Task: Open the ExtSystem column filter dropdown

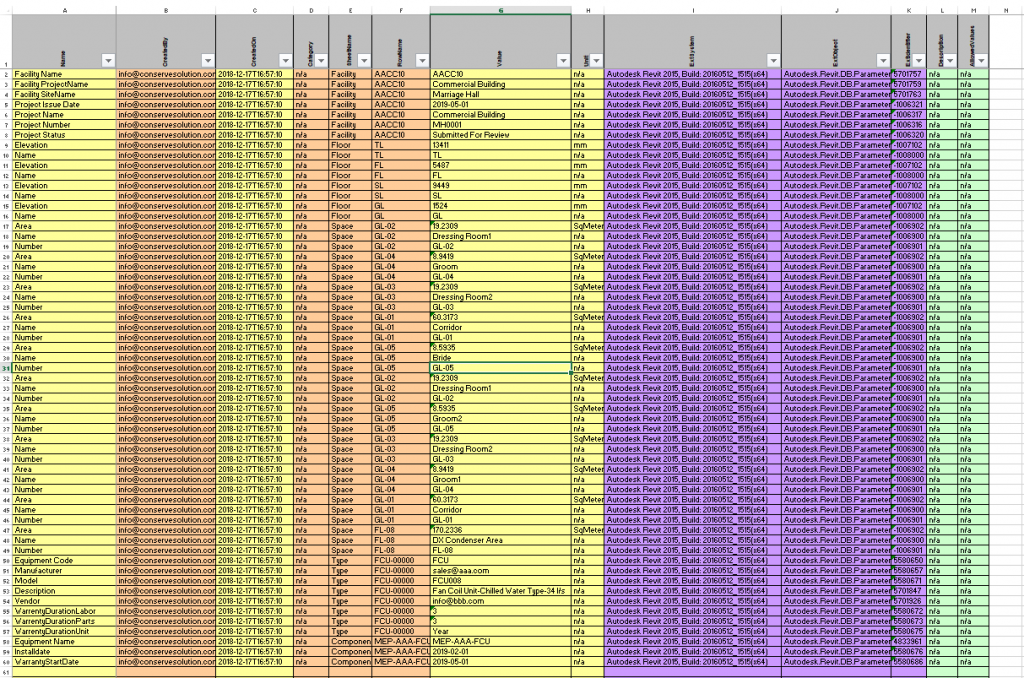Action: [771, 60]
